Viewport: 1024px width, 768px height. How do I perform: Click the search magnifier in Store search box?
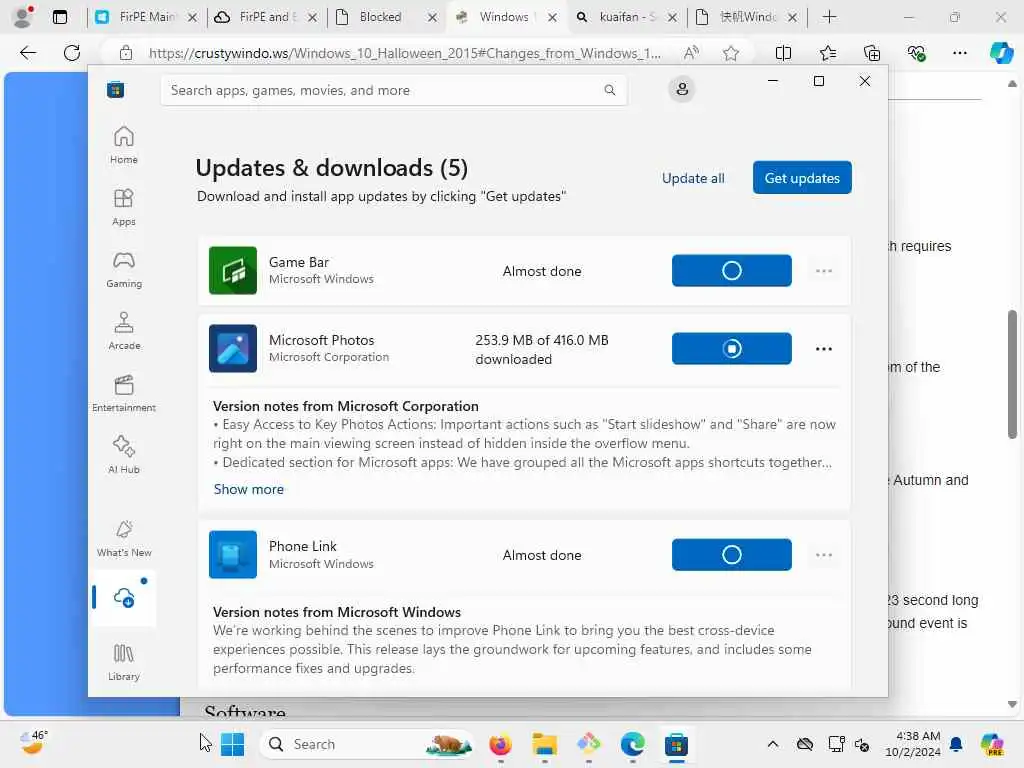[x=609, y=90]
